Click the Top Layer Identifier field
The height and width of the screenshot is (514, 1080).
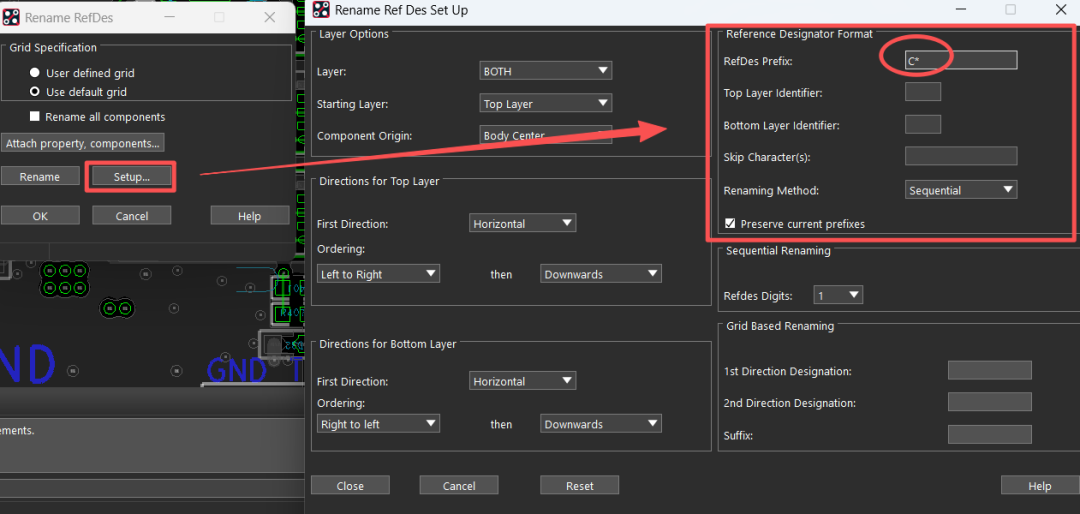coord(923,92)
